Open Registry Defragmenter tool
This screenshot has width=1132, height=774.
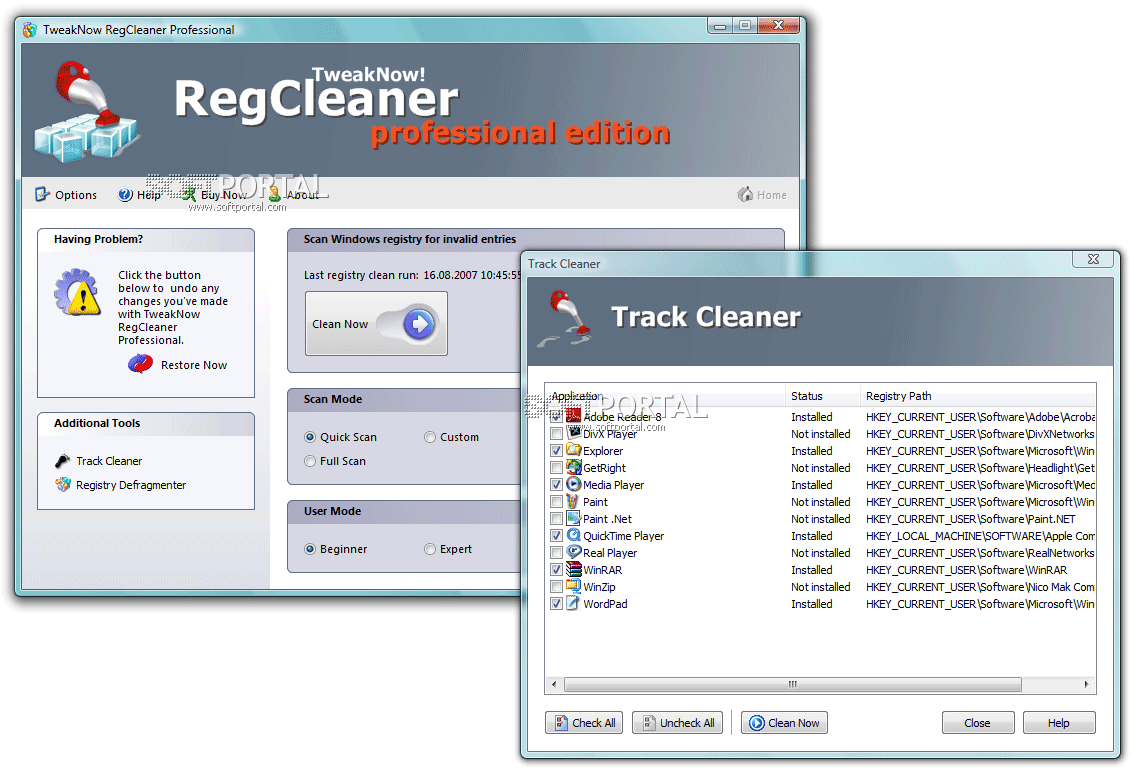click(131, 485)
